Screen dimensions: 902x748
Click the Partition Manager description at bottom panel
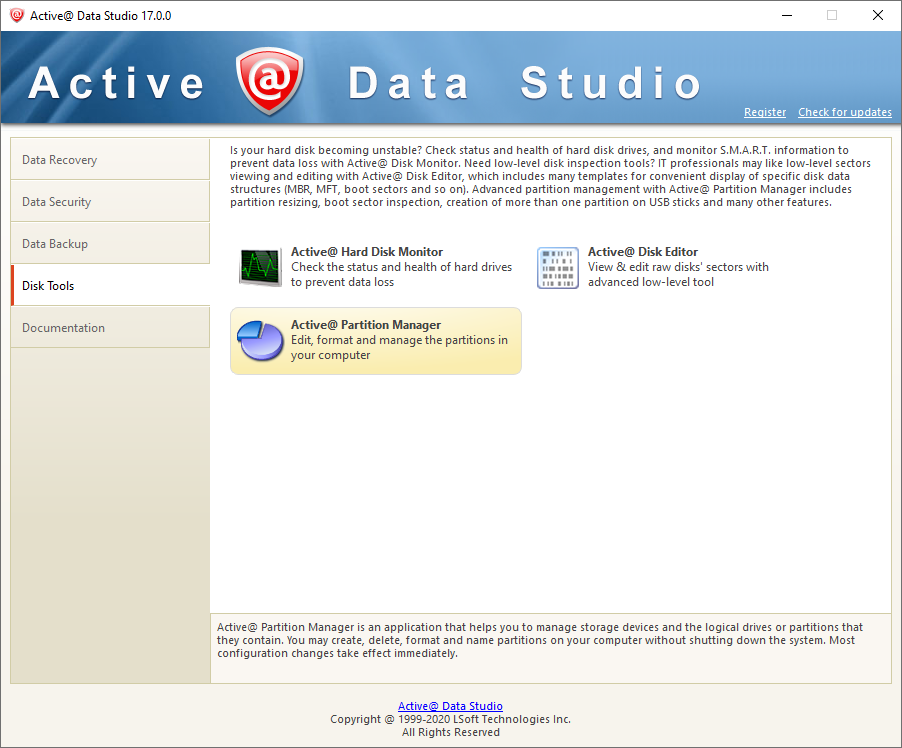click(540, 640)
